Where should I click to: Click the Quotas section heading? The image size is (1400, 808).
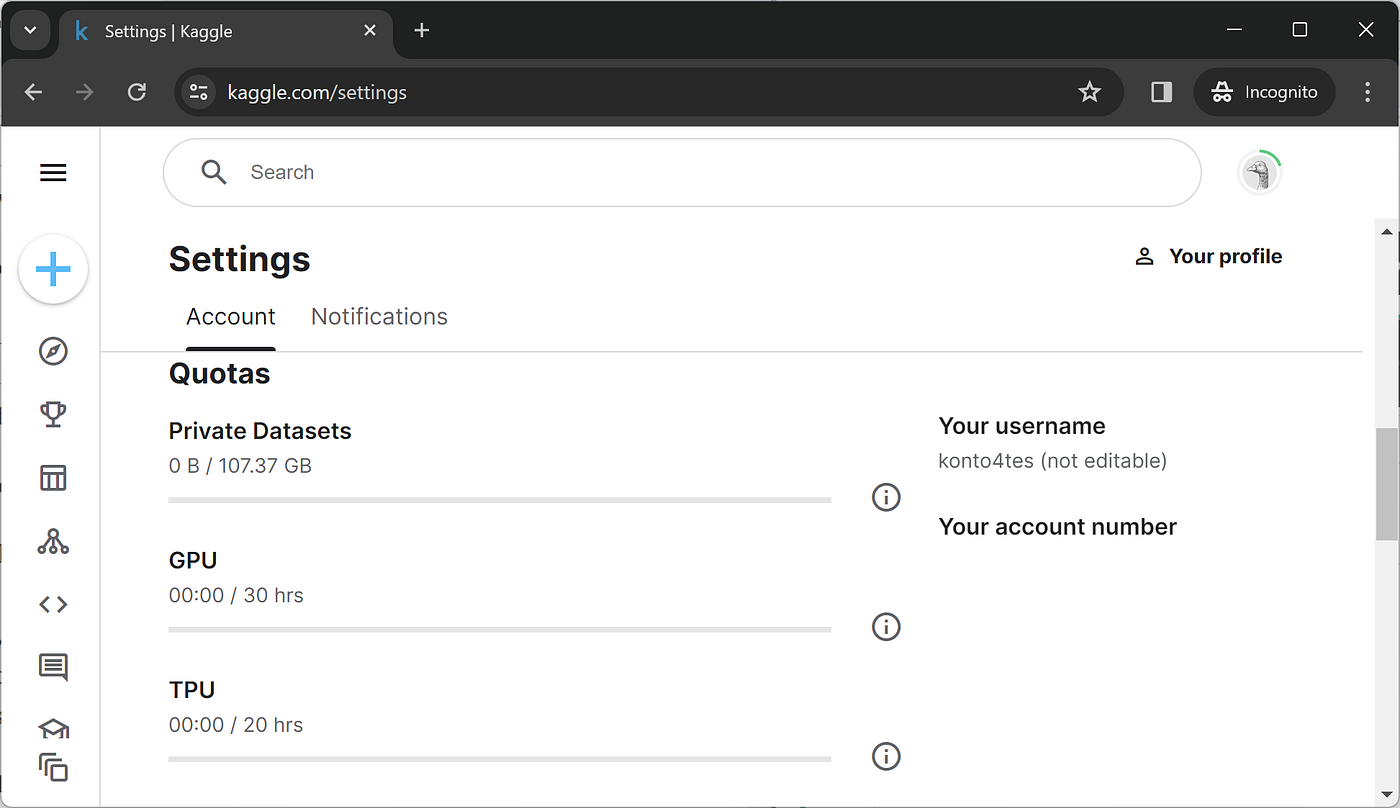(x=220, y=374)
